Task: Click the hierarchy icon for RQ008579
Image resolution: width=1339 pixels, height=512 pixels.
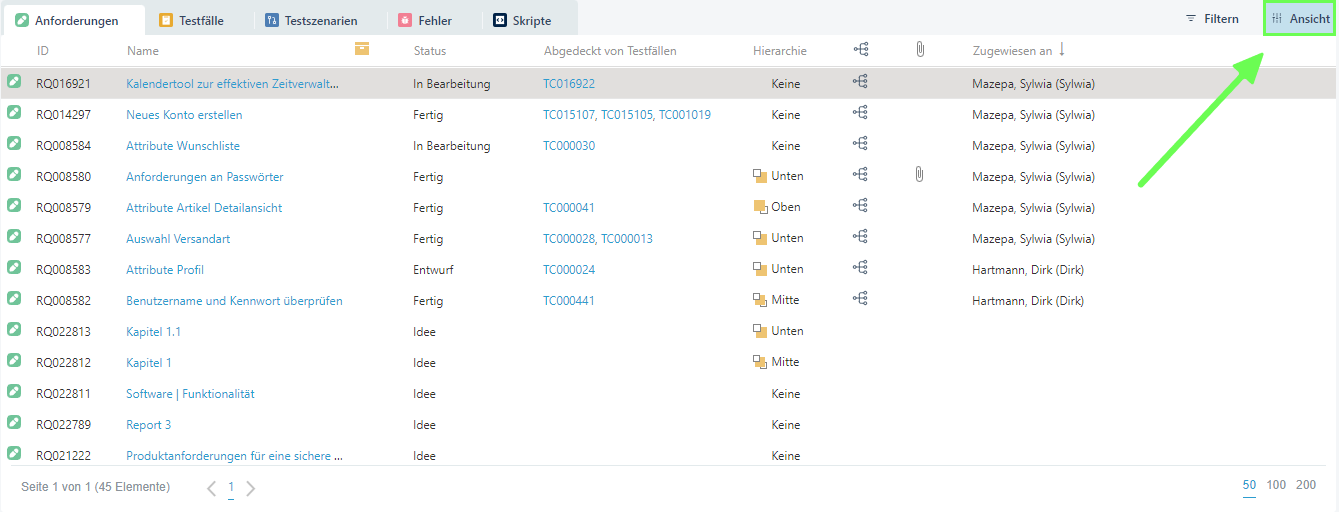Action: 760,207
